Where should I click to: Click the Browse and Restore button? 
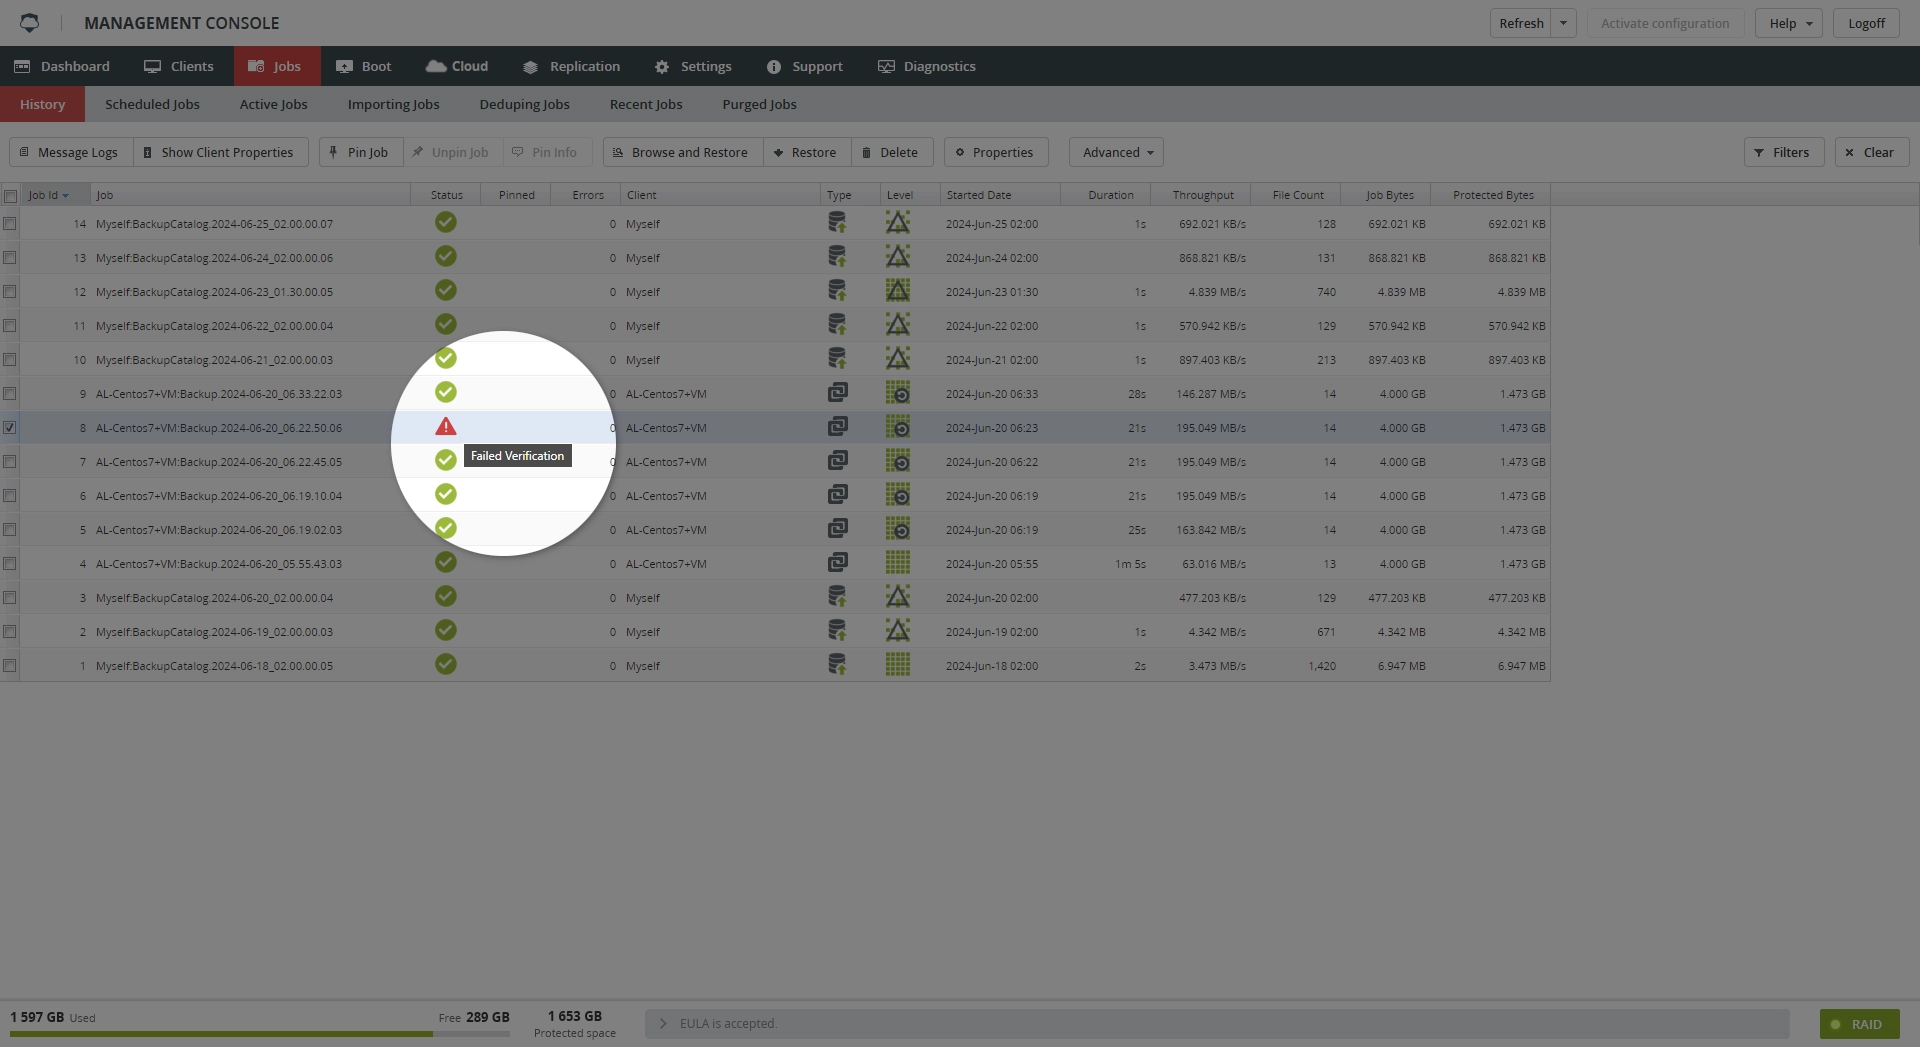(x=681, y=152)
